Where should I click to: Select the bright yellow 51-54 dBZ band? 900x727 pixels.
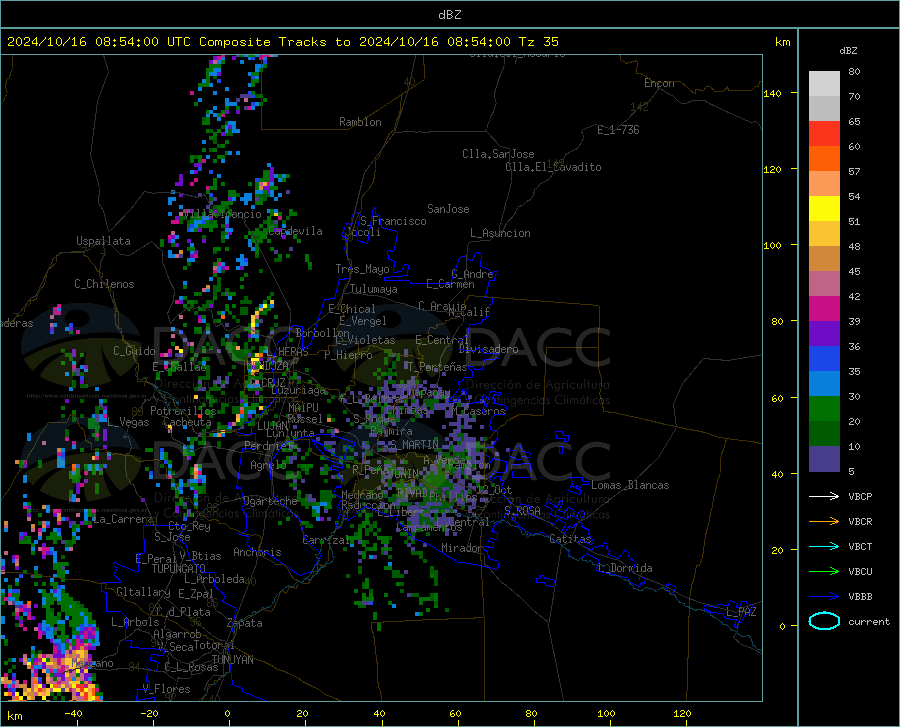point(824,209)
